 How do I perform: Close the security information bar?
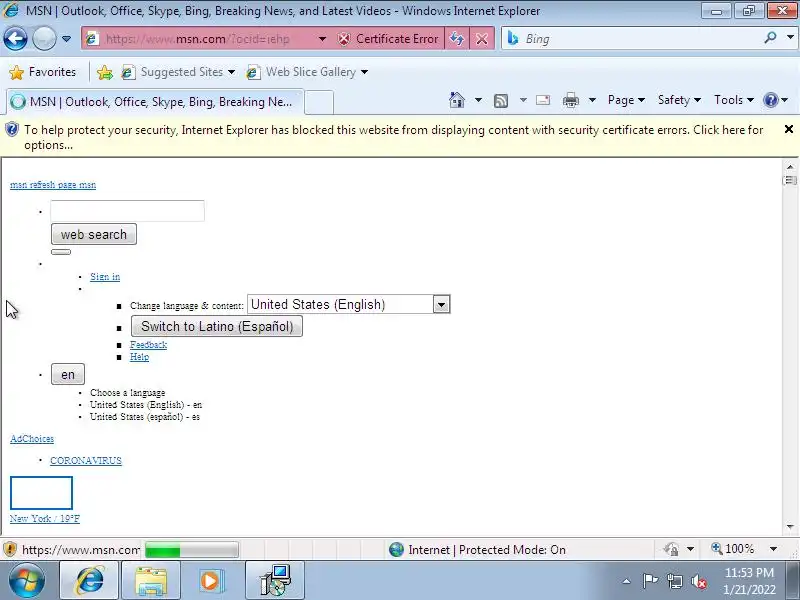[x=789, y=129]
